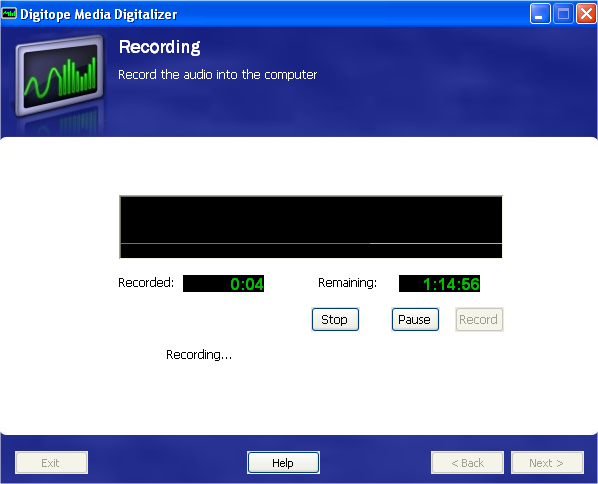Advance with the Next button

(x=547, y=463)
